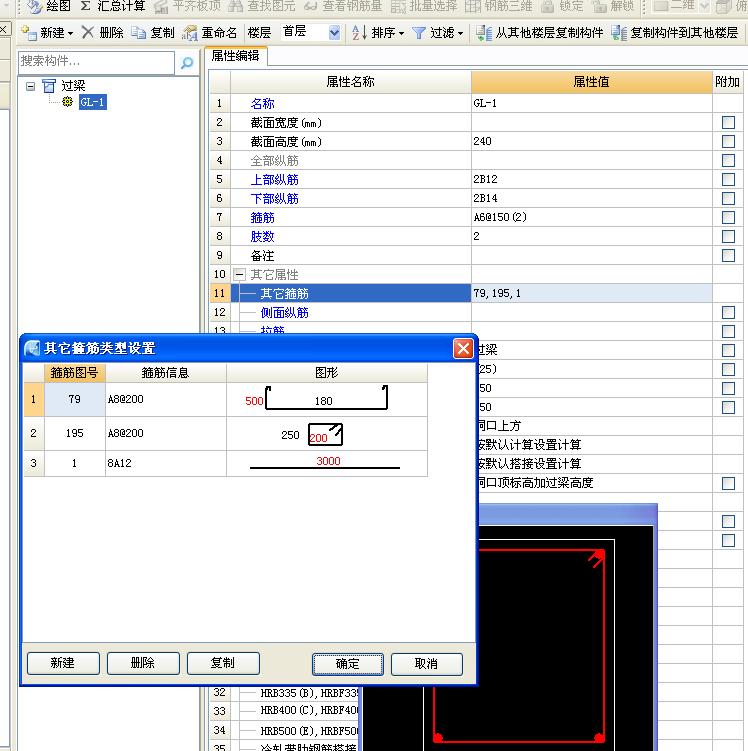
Task: Click the 500 dimension in shape row 1
Action: click(x=254, y=401)
